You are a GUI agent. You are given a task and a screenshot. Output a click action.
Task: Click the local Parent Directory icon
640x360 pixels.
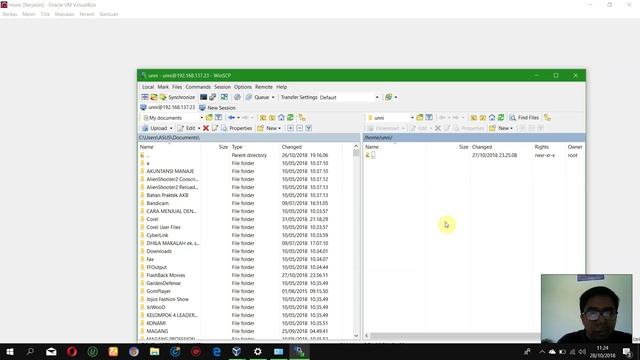tap(263, 118)
